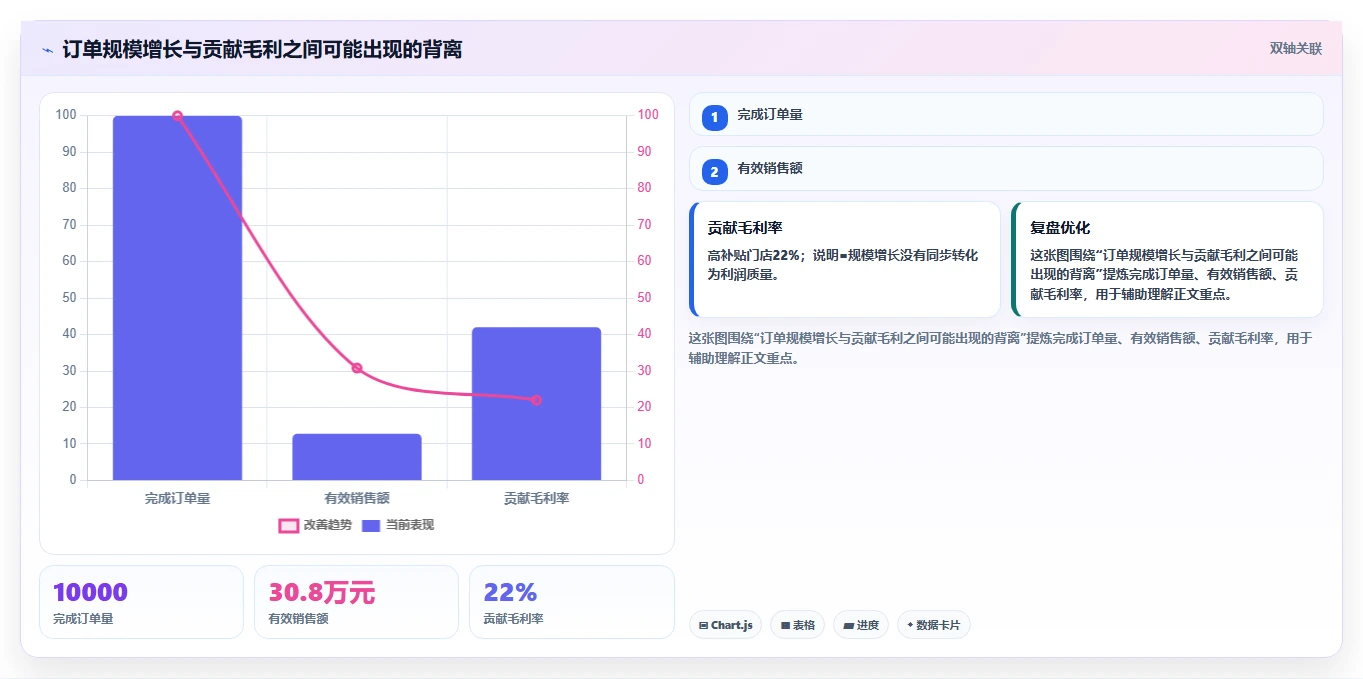Toggle the 当前表现 legend entry
Viewport: 1363px width, 679px height.
[398, 525]
